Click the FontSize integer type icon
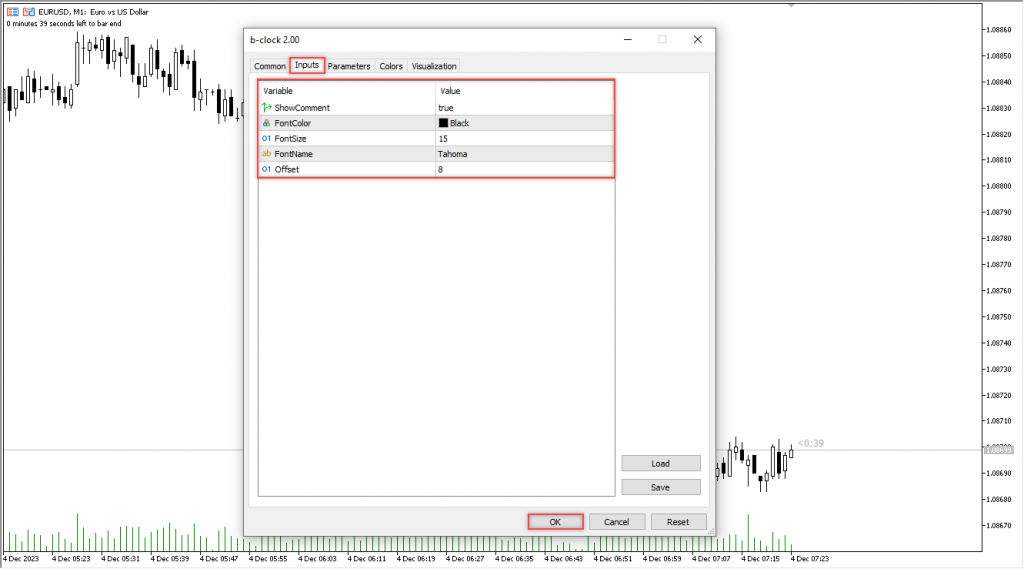This screenshot has height=569, width=1024. (266, 138)
